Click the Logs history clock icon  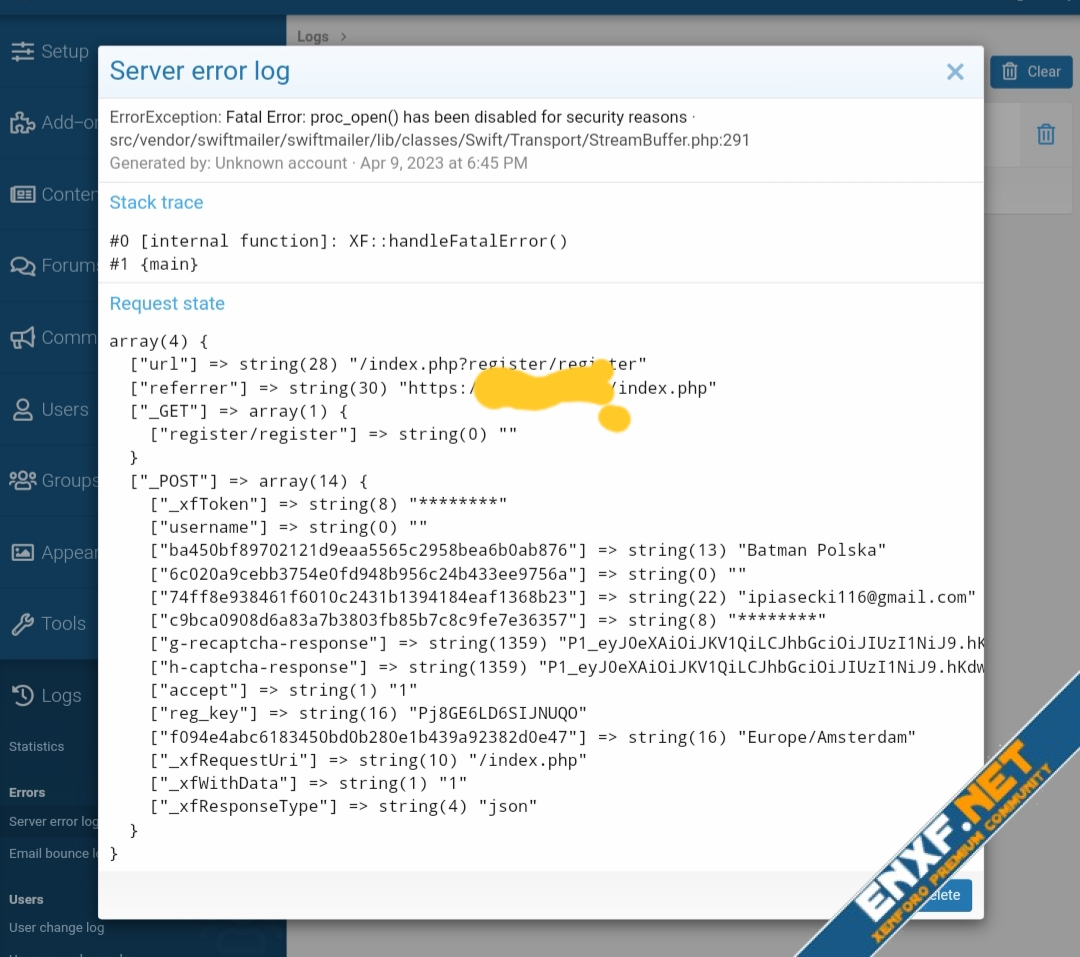pyautogui.click(x=22, y=696)
